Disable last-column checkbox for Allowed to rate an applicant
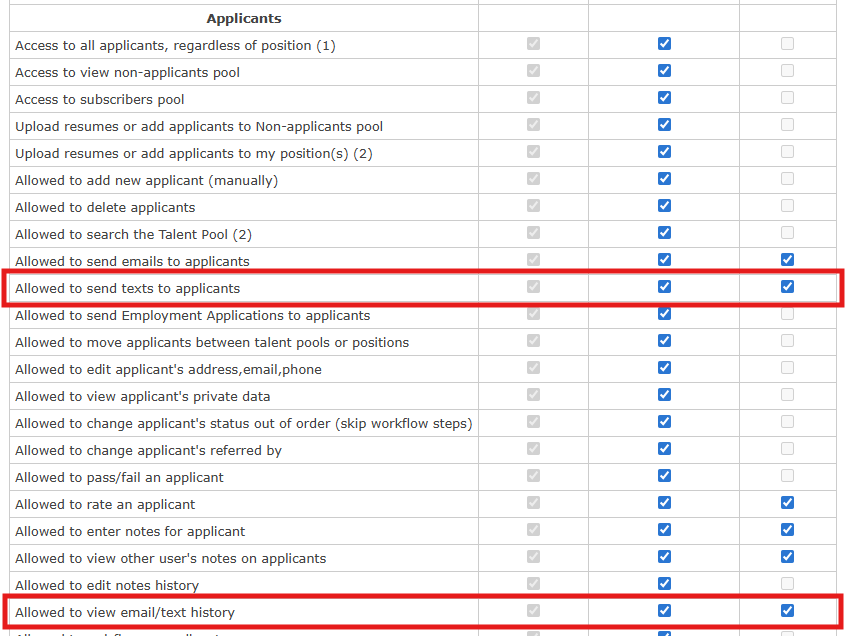Viewport: 853px width, 636px height. (x=787, y=503)
